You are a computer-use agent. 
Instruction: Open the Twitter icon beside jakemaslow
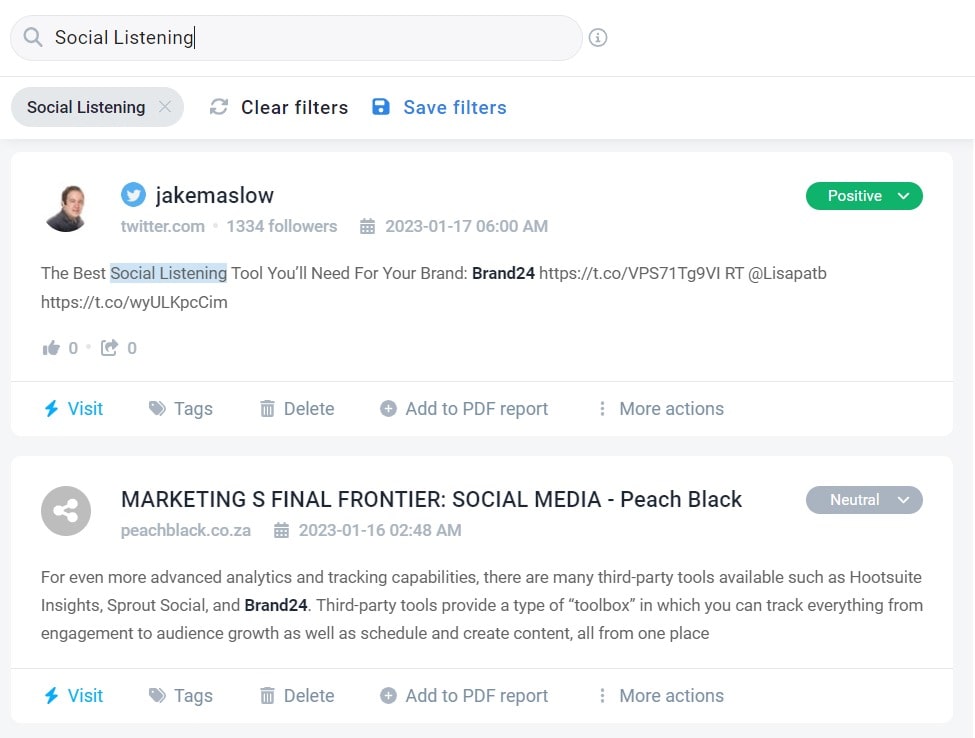click(x=133, y=195)
